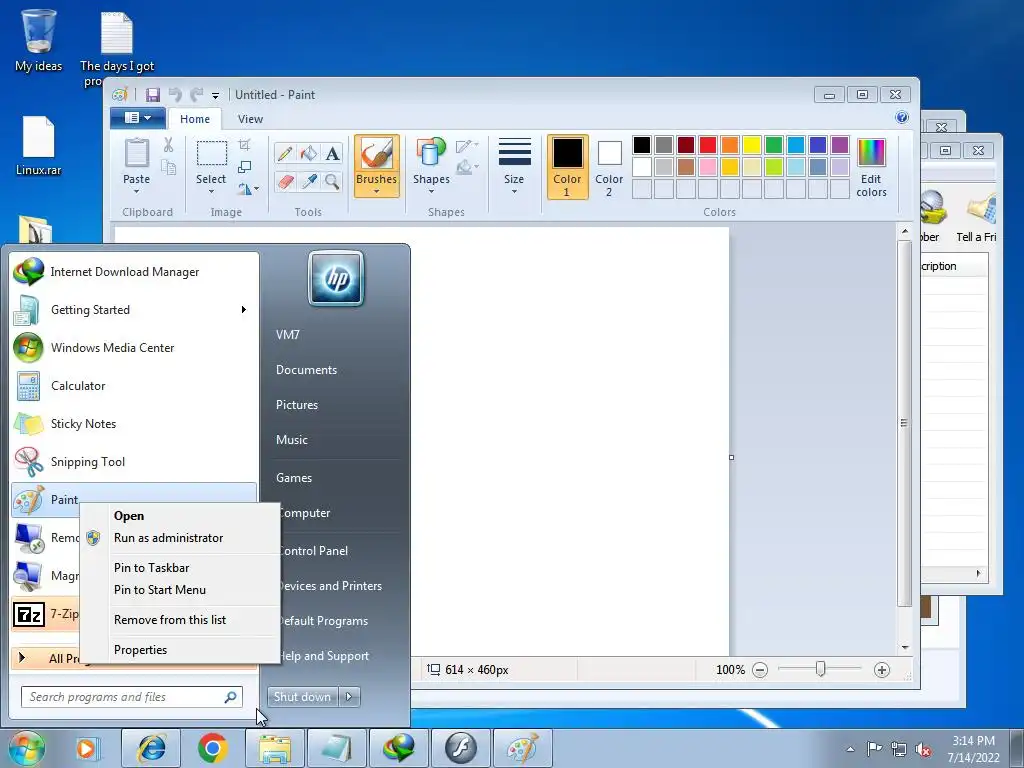The image size is (1024, 768).
Task: Click the zoom out minus button
Action: (x=760, y=669)
